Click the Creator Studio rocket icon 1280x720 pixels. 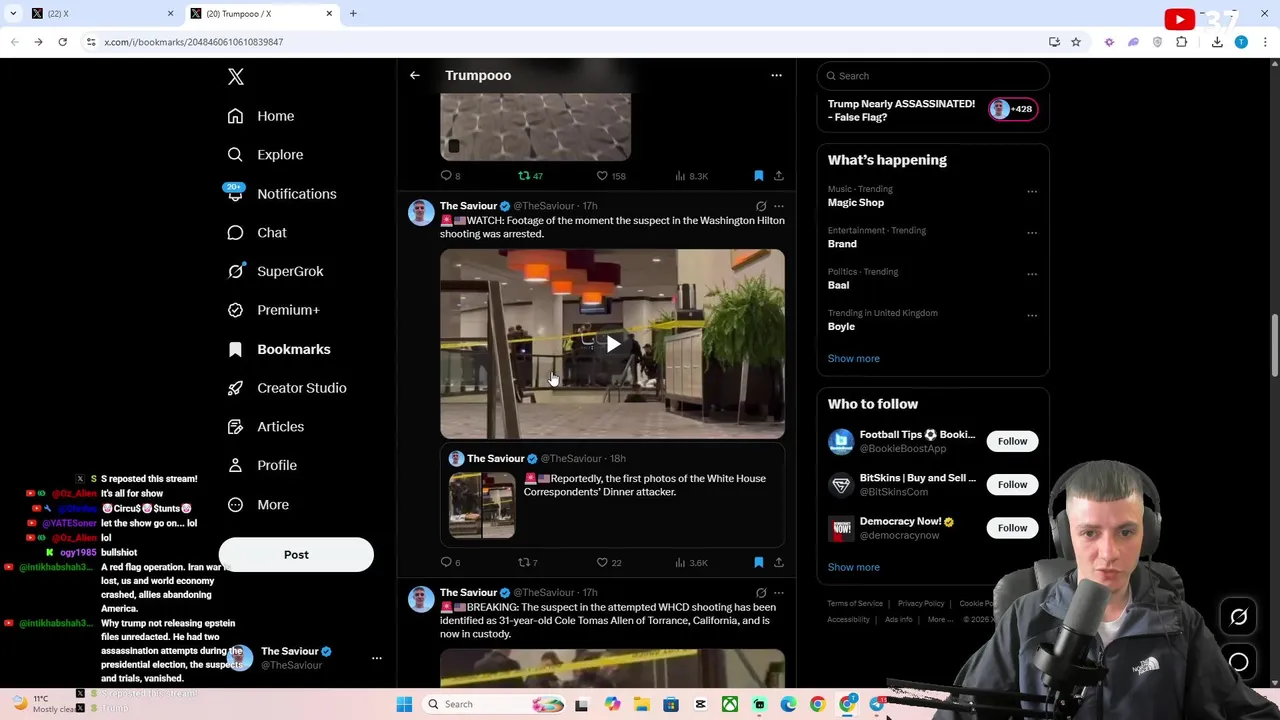tap(235, 388)
